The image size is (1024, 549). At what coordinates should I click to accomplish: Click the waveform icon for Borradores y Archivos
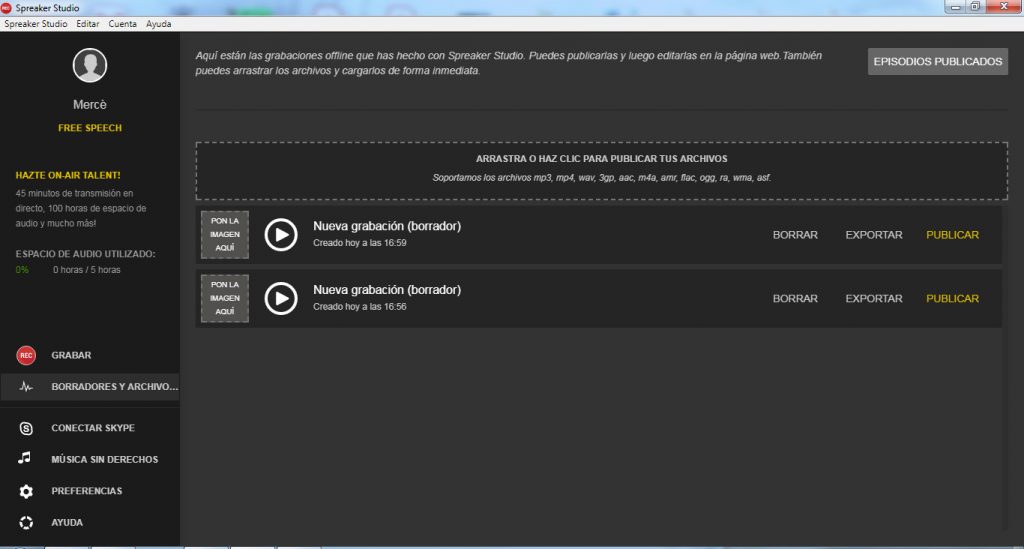coord(26,386)
